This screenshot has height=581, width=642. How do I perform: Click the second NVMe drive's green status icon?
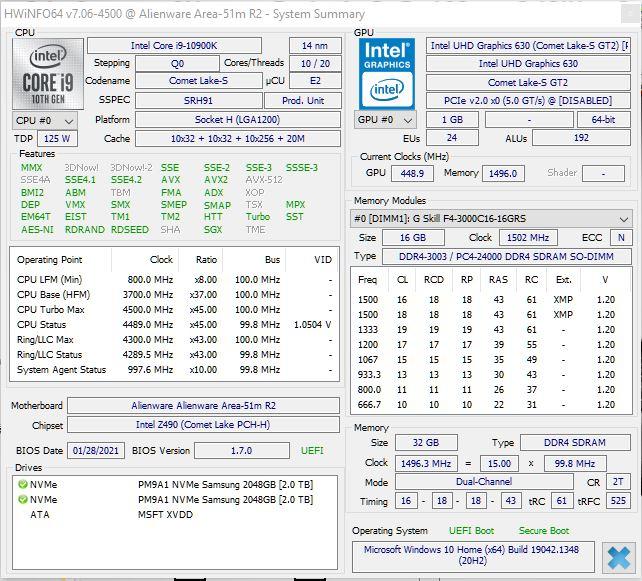pyautogui.click(x=22, y=499)
